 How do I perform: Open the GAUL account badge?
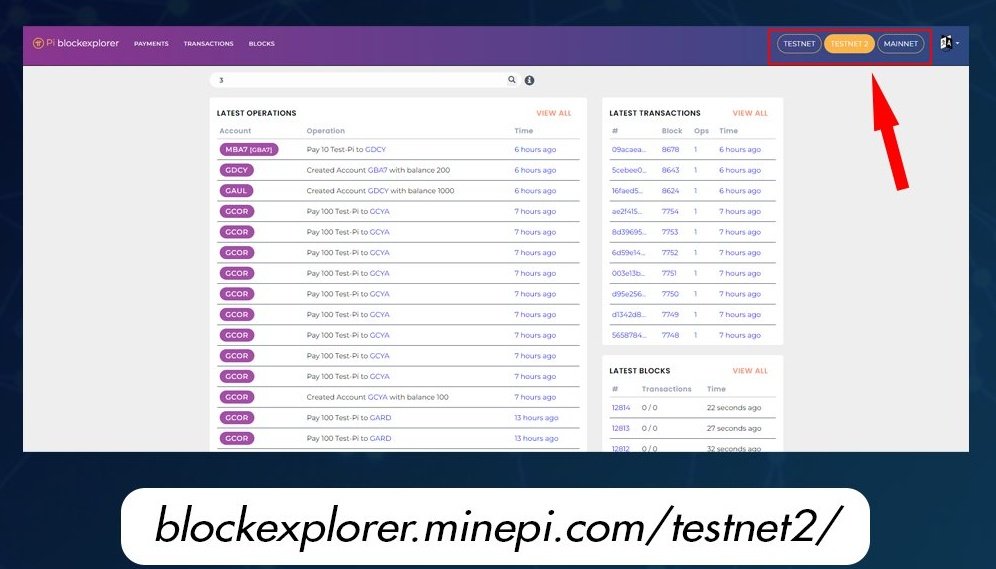click(236, 191)
